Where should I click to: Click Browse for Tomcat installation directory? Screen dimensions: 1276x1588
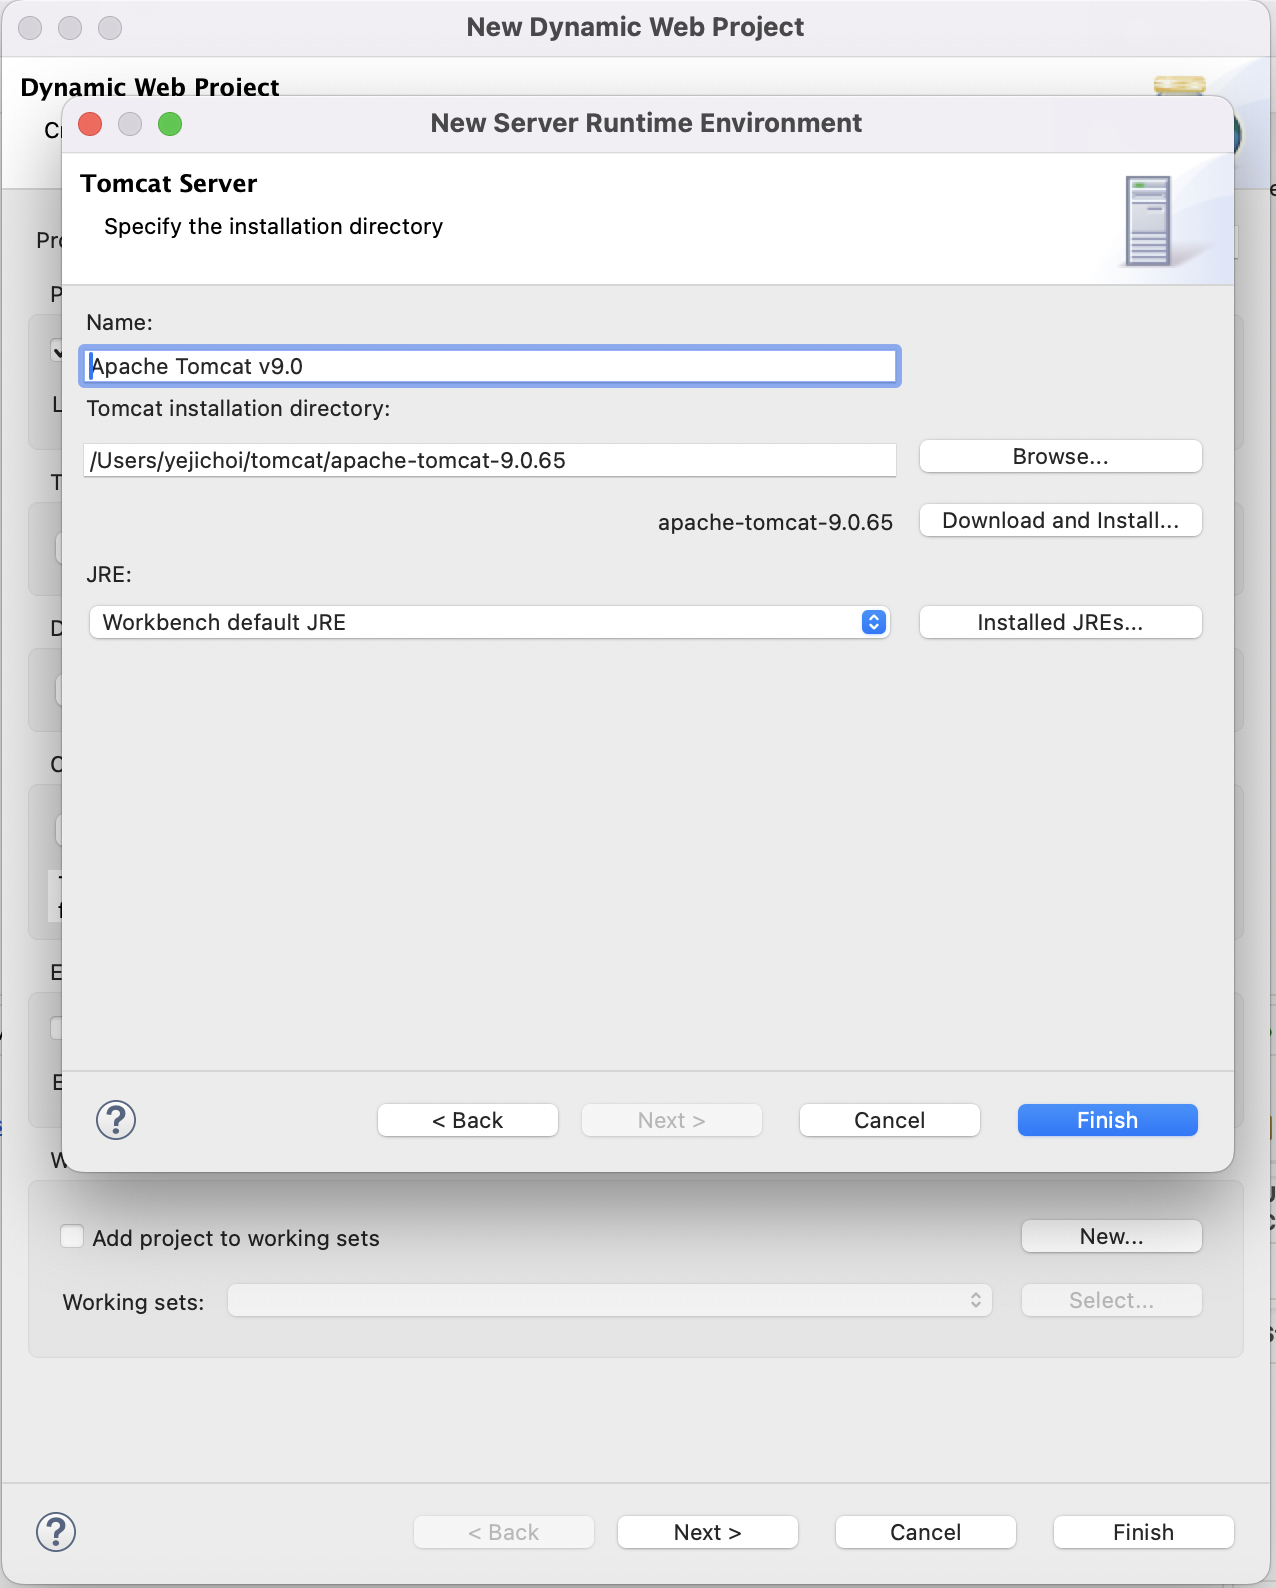tap(1060, 456)
